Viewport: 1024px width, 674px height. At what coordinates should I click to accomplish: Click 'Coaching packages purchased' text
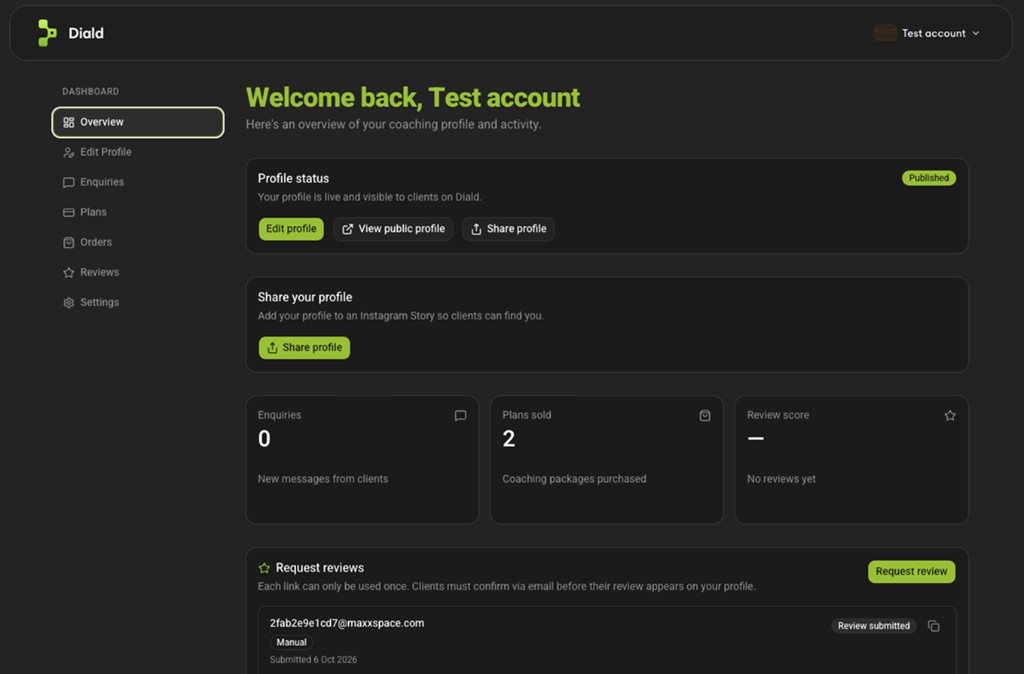574,479
